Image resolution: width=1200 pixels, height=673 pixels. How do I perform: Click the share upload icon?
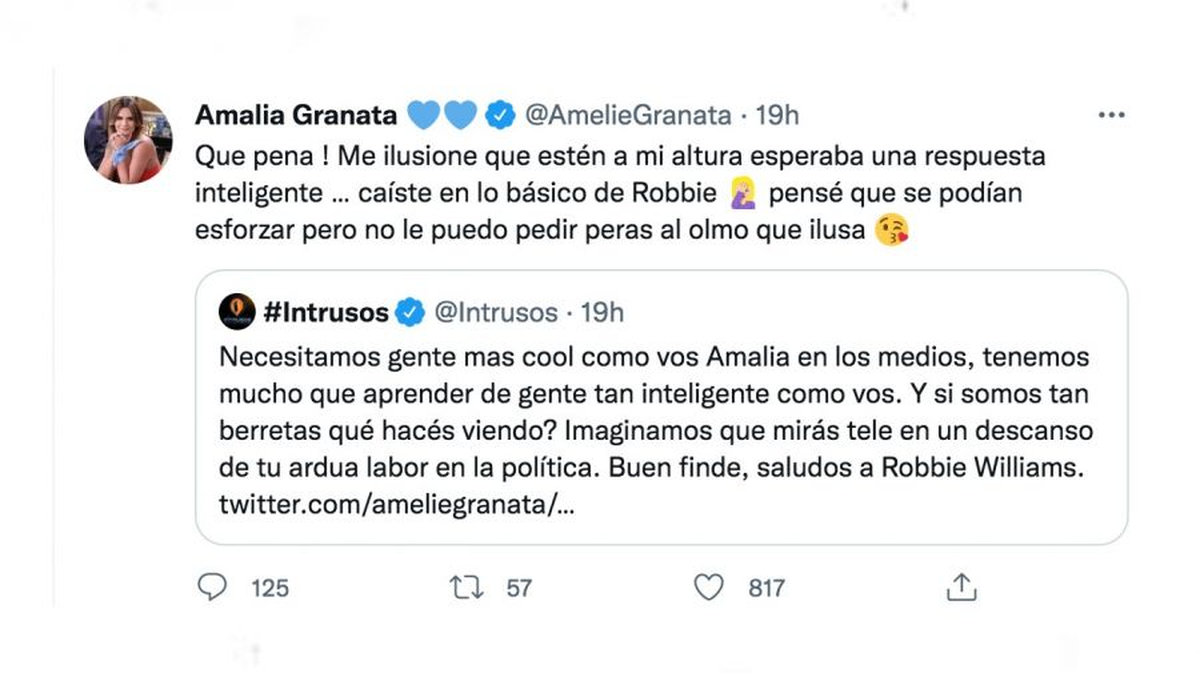tap(960, 587)
